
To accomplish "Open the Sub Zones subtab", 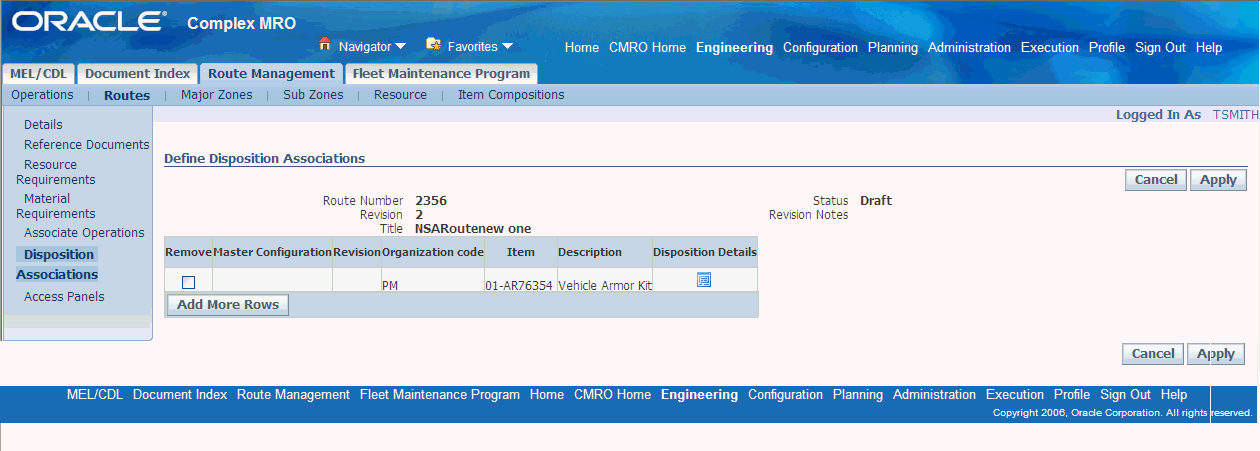I will click(313, 95).
